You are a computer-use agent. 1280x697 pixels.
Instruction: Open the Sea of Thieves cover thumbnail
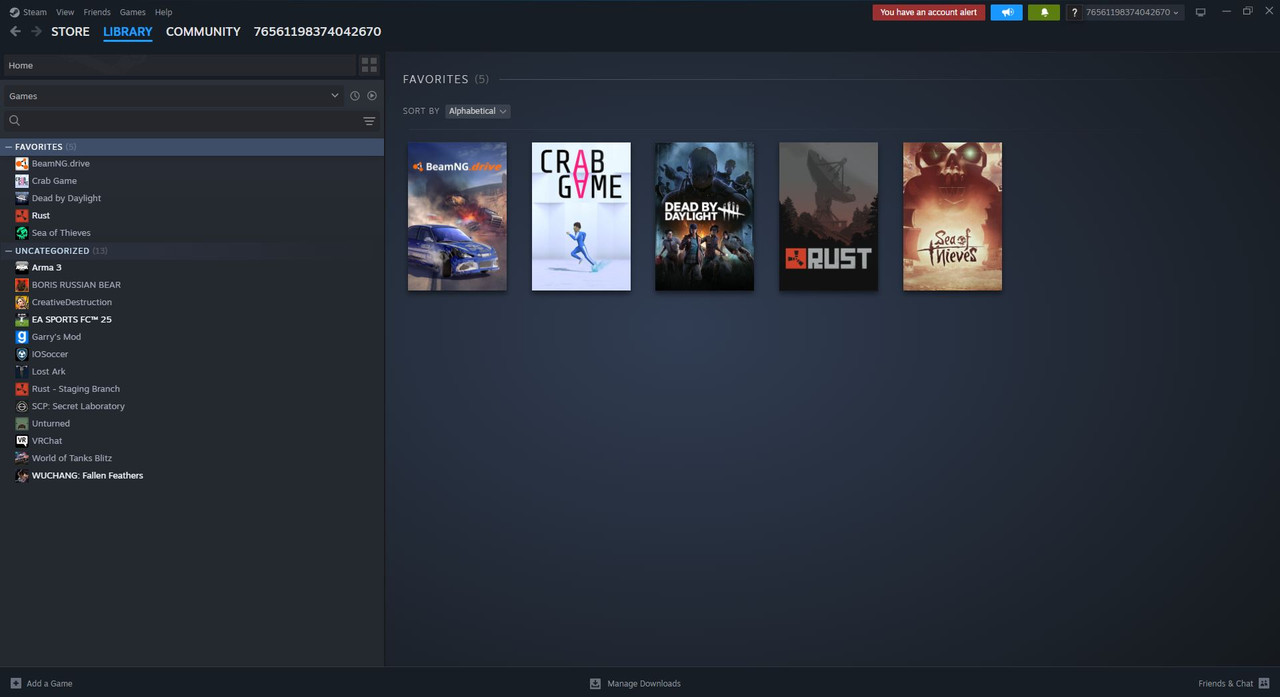coord(953,216)
